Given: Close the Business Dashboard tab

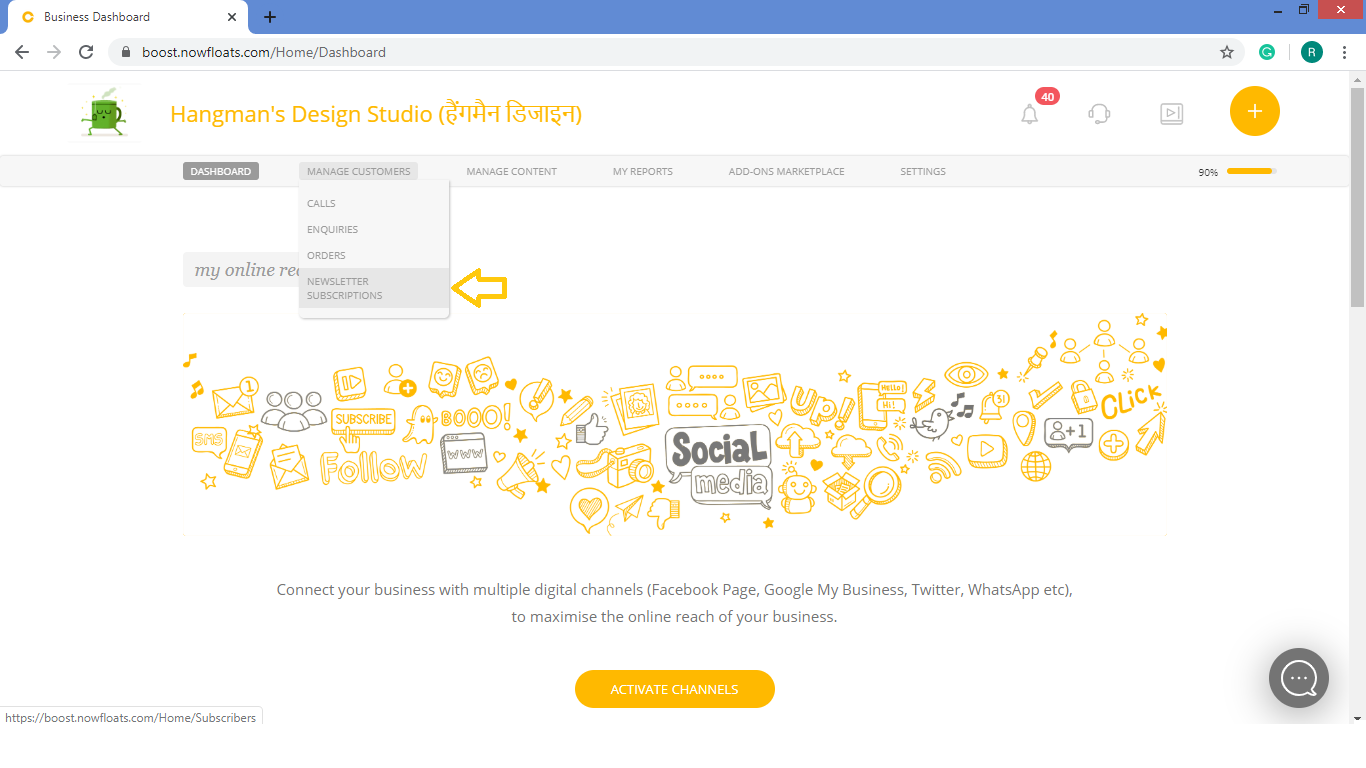Looking at the screenshot, I should 232,17.
